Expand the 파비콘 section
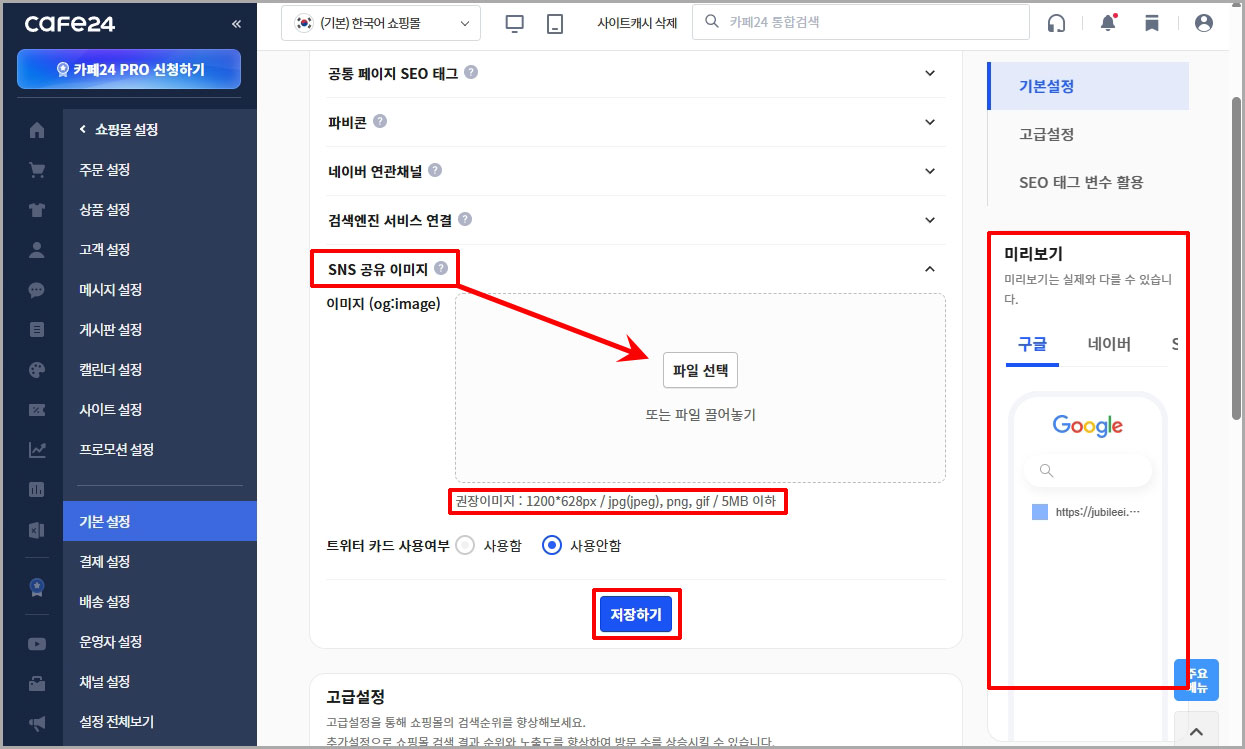The width and height of the screenshot is (1245, 749). click(x=929, y=122)
